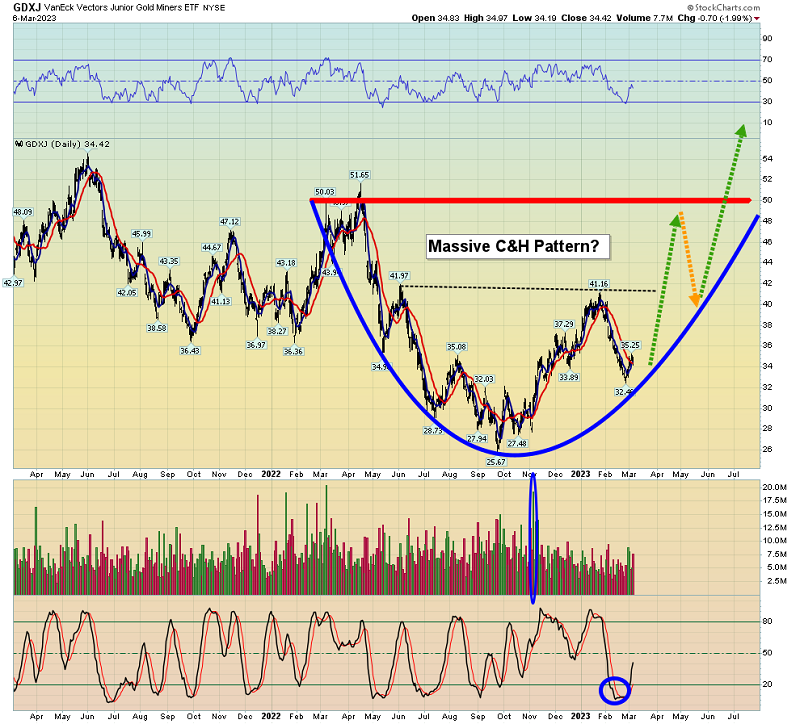Click the Chg -0.70 (-1.99%) value
This screenshot has height=724, width=800.
[714, 18]
